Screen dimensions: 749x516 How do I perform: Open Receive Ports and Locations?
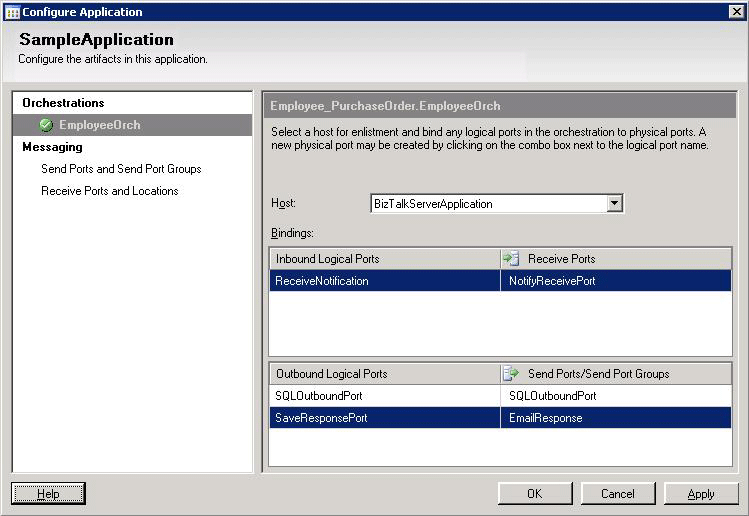[x=110, y=191]
